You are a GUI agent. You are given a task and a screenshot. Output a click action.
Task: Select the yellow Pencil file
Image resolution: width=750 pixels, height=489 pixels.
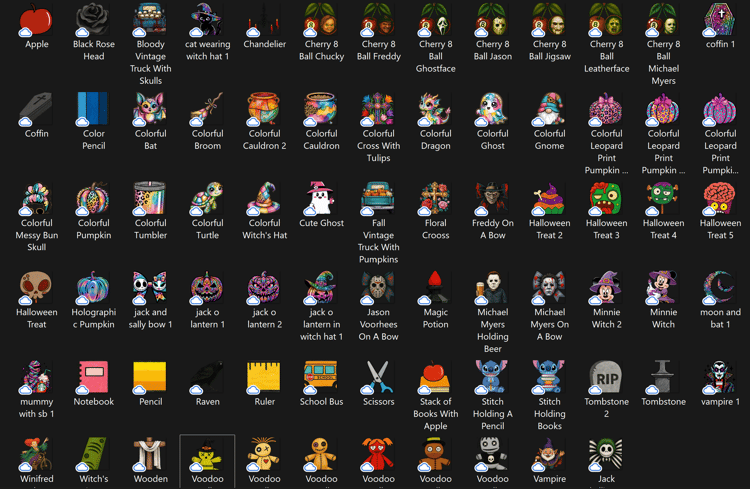tap(150, 378)
